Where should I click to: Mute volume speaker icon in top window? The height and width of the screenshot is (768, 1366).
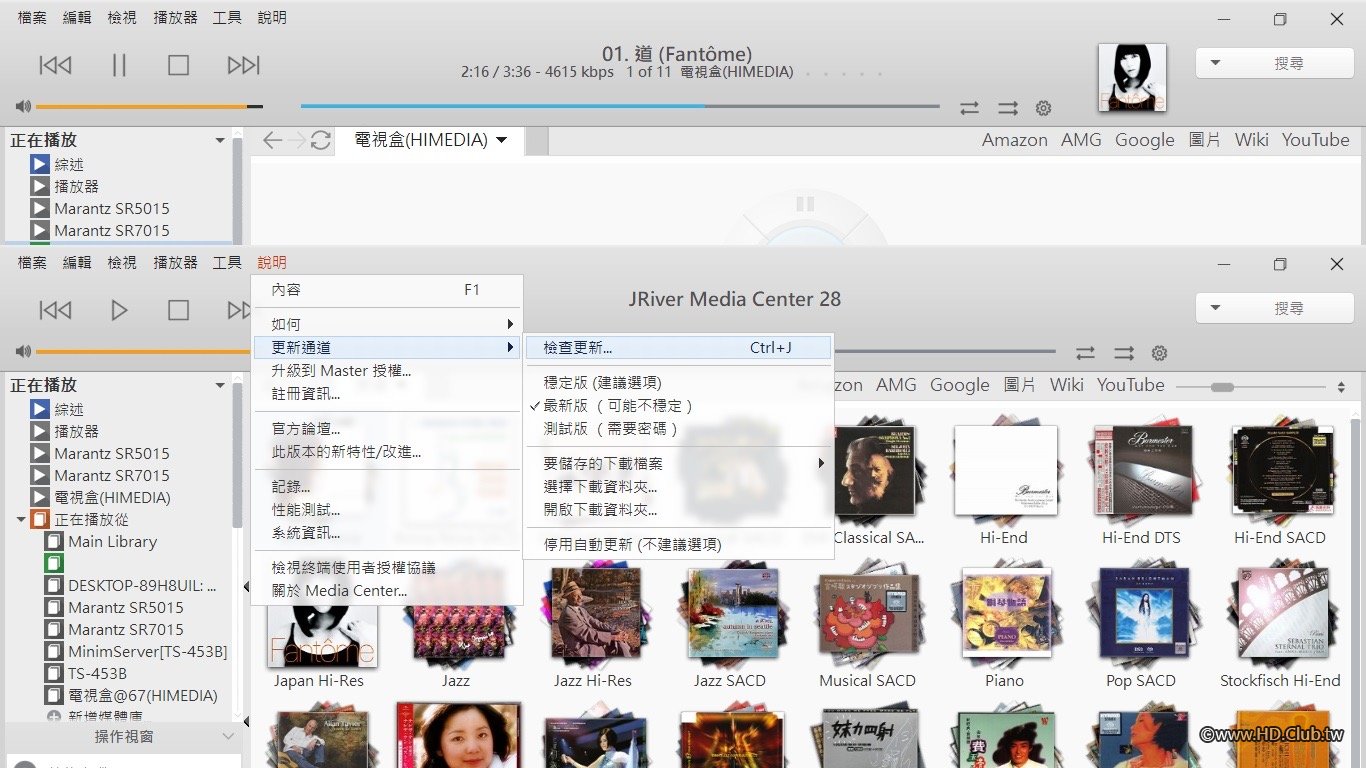click(23, 107)
